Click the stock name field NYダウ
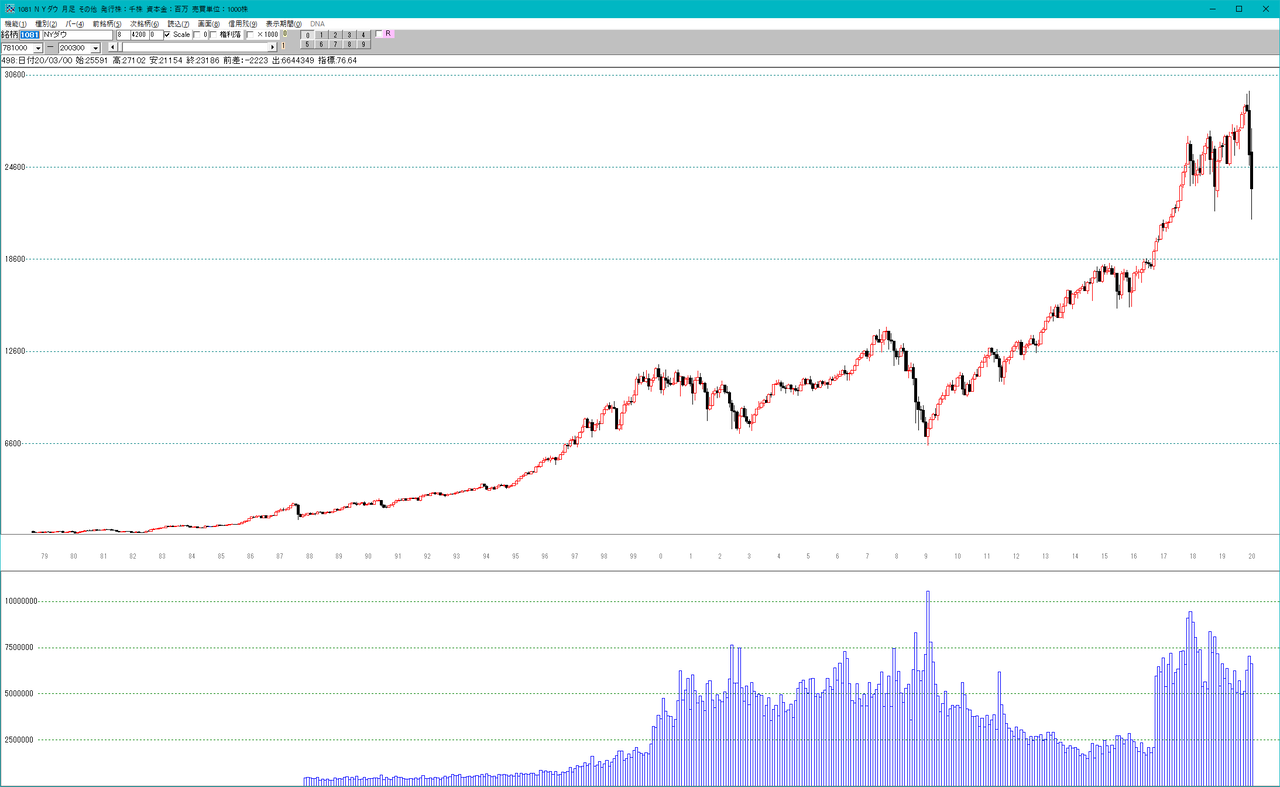Screen dimensions: 1280x787 (x=77, y=34)
